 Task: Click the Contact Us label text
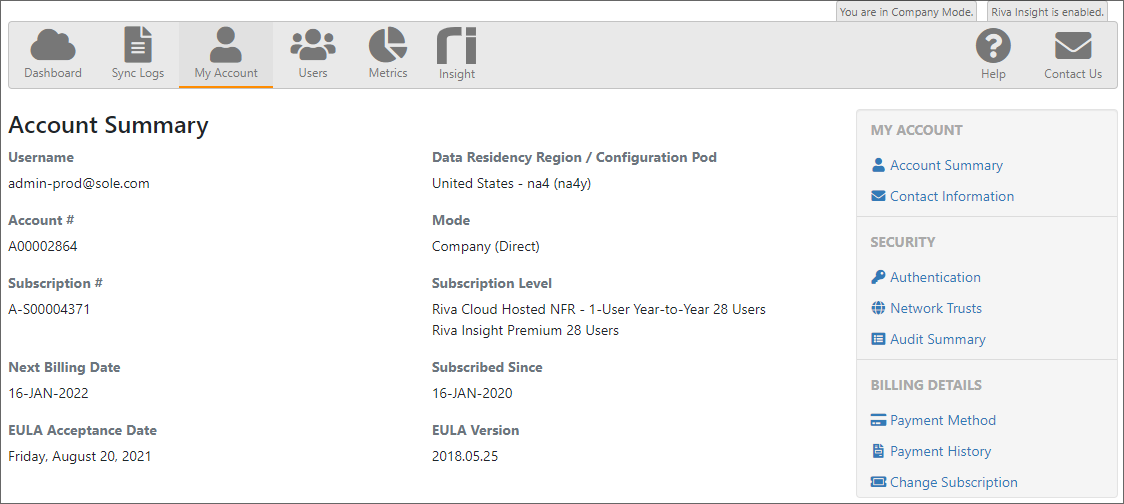coord(1073,74)
